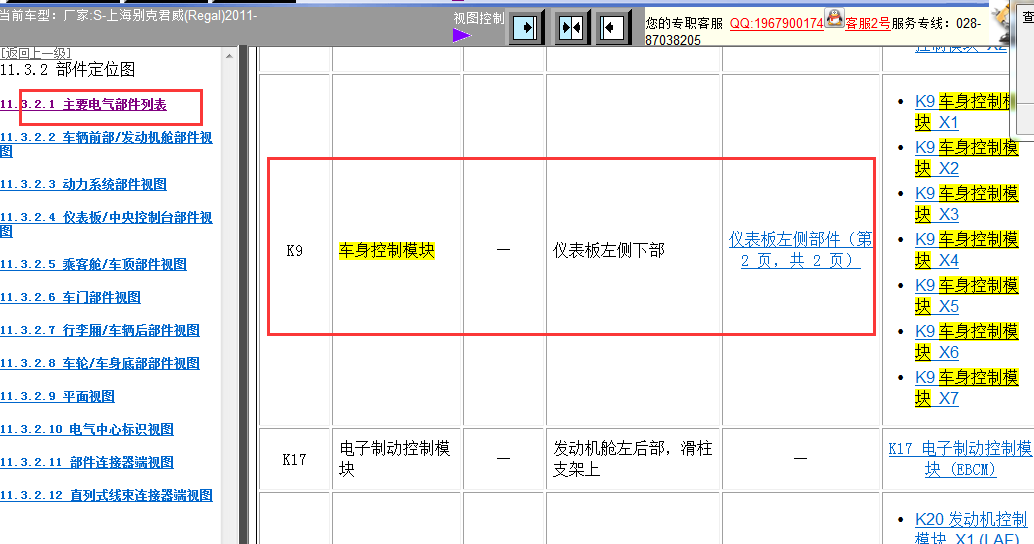Open 11.3.2.12 直列式线束连接器端视图
The height and width of the screenshot is (544, 1034).
pyautogui.click(x=106, y=495)
